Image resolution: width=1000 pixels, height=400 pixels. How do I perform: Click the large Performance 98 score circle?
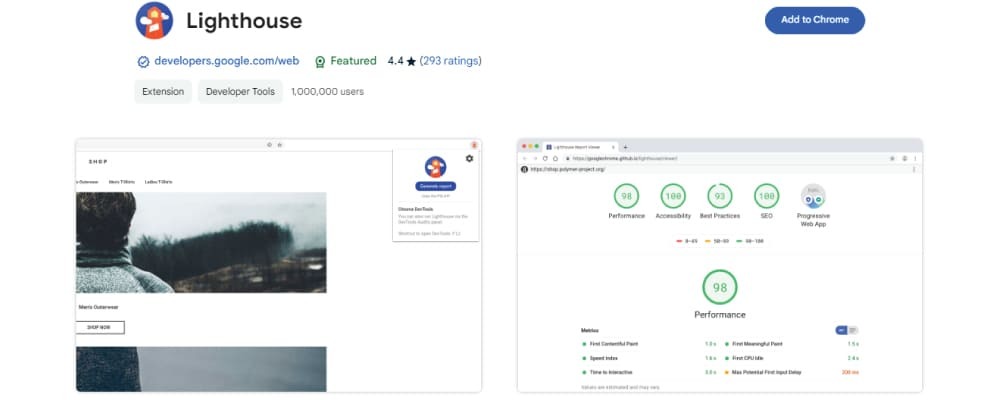(x=720, y=288)
